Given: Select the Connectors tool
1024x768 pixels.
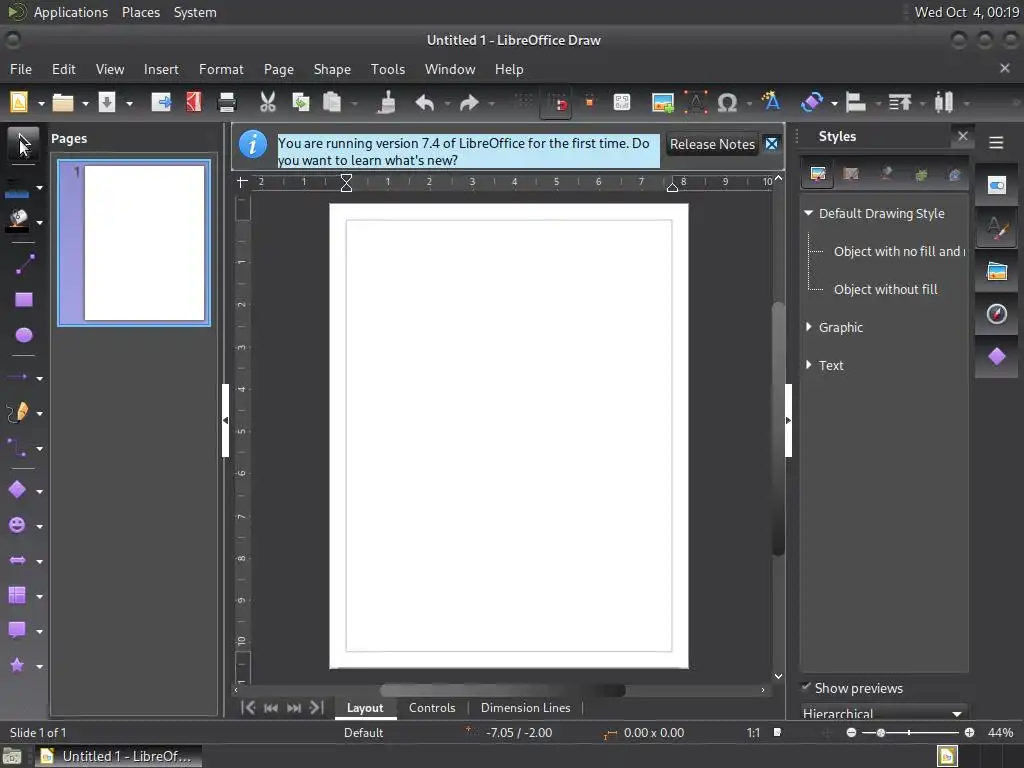Looking at the screenshot, I should pos(18,448).
